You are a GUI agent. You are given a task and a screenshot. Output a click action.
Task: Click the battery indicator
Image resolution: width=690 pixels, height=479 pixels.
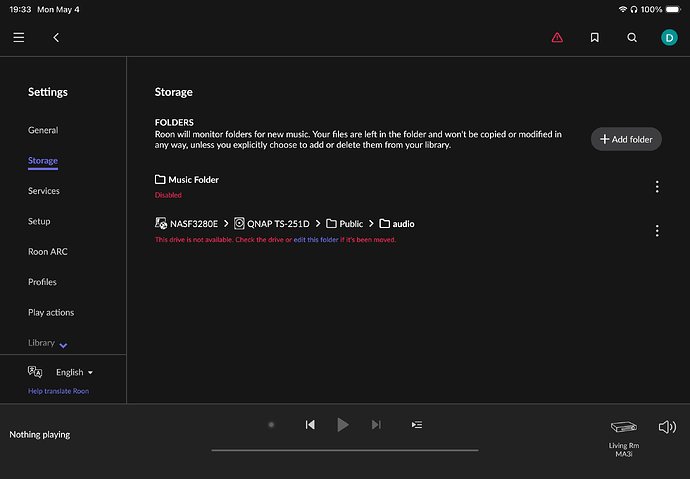tap(673, 9)
